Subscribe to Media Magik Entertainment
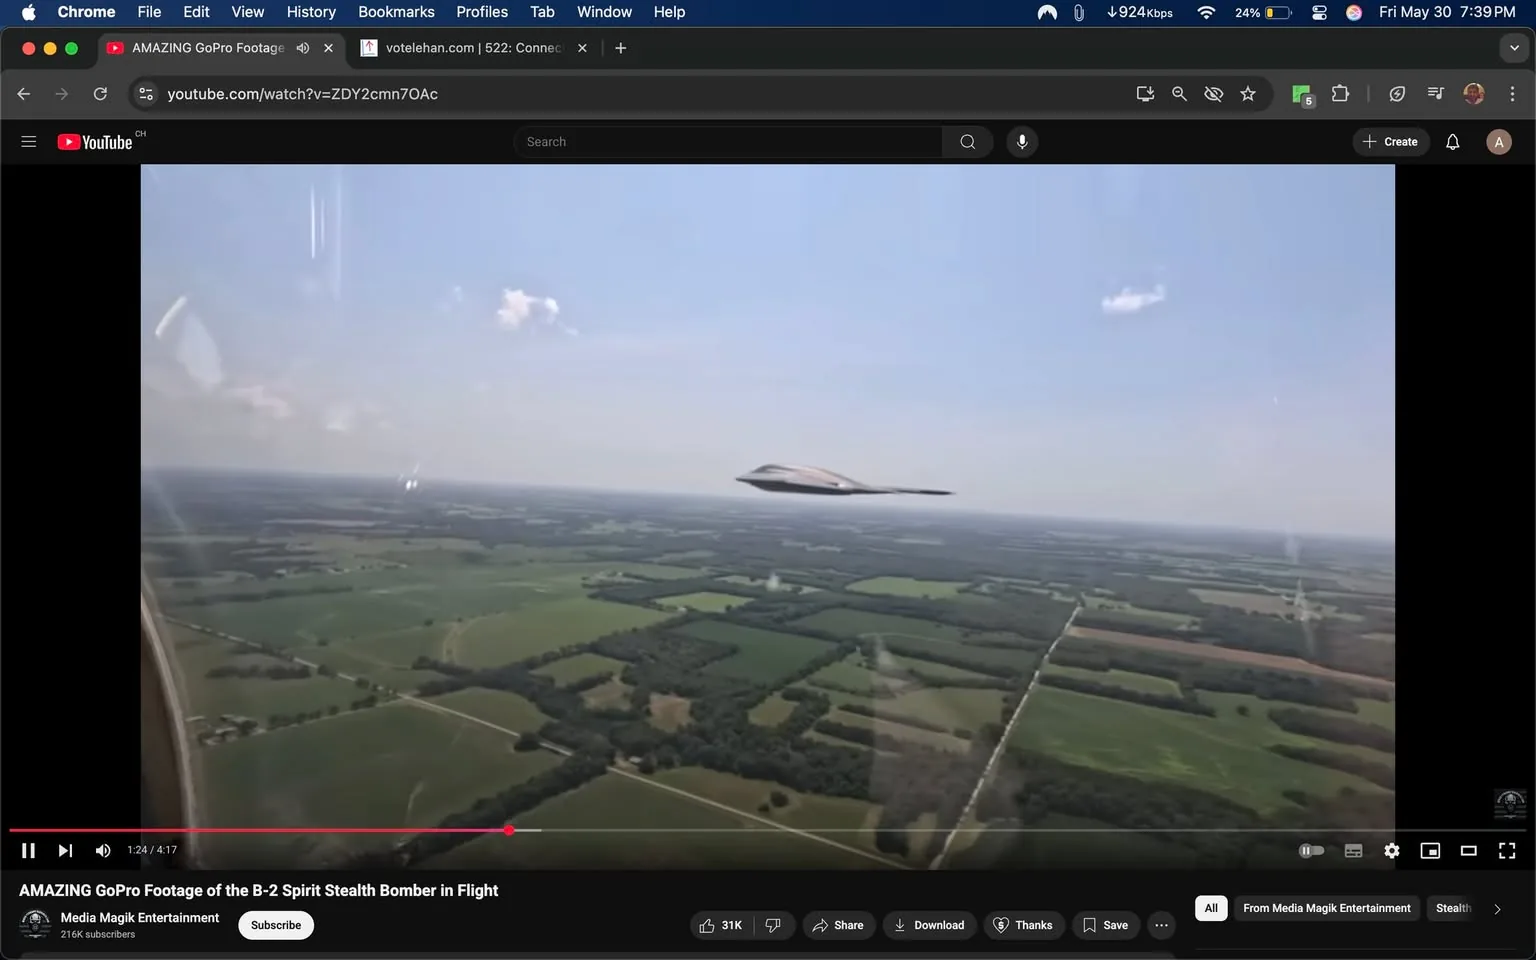This screenshot has height=960, width=1536. click(275, 925)
